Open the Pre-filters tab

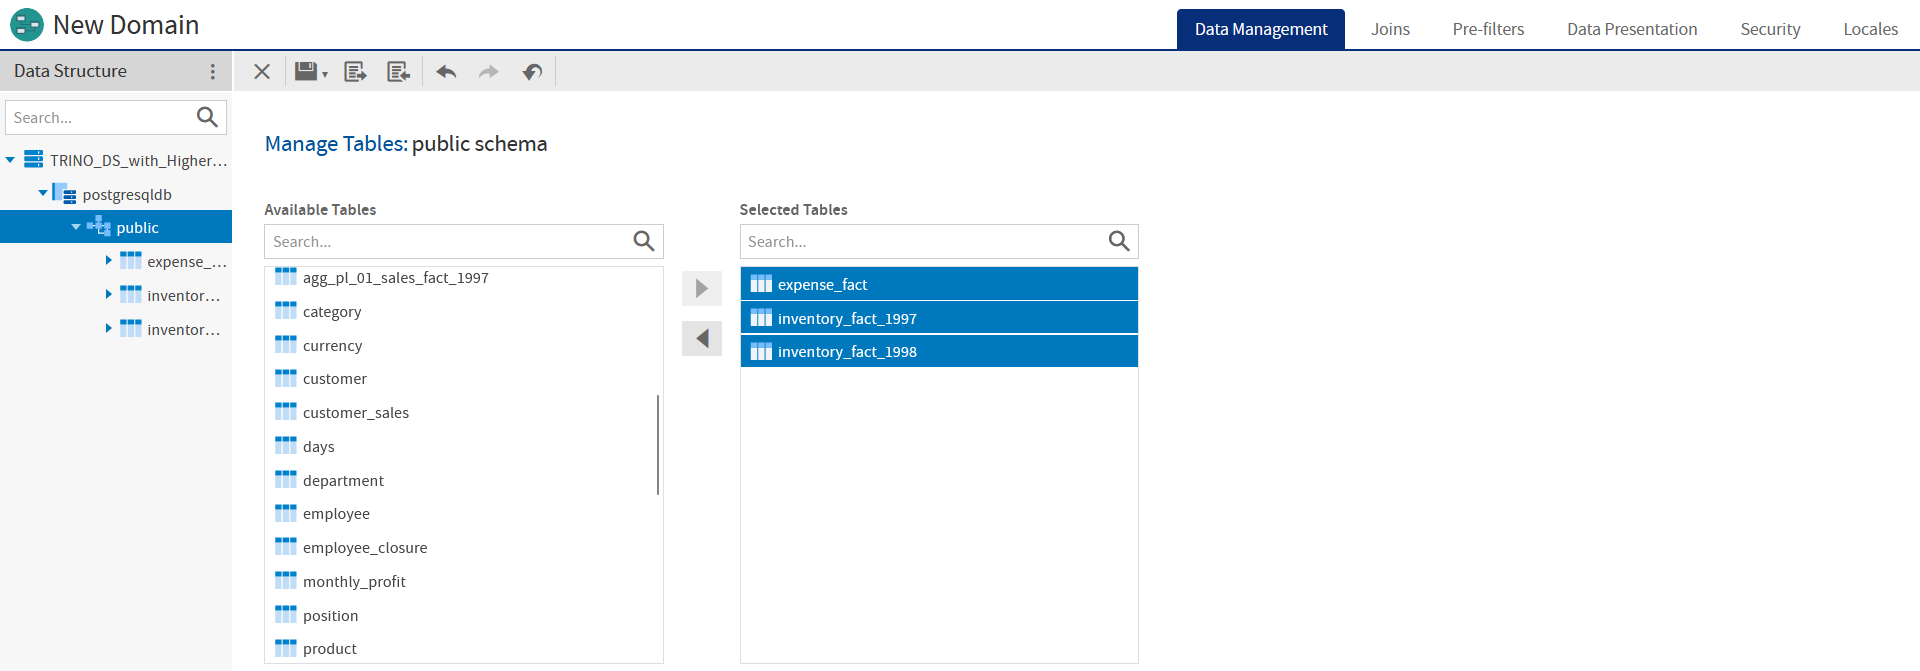1488,29
